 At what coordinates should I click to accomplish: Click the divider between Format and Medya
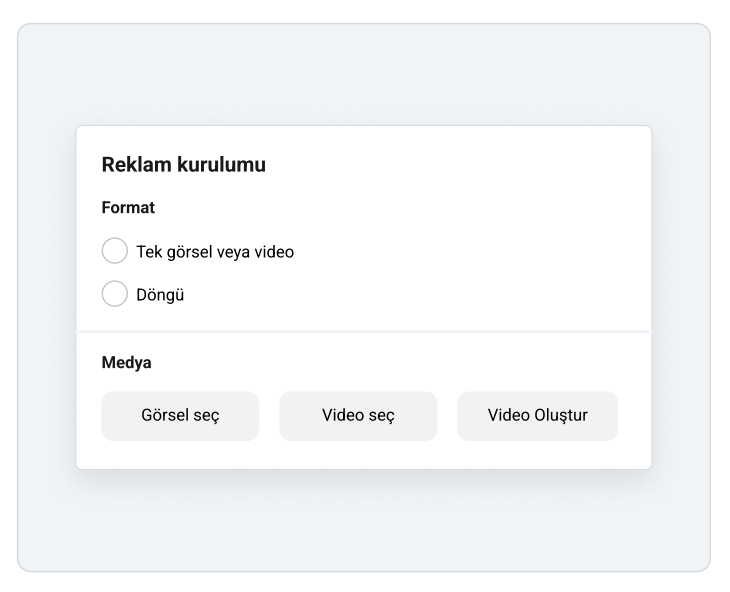click(x=364, y=331)
